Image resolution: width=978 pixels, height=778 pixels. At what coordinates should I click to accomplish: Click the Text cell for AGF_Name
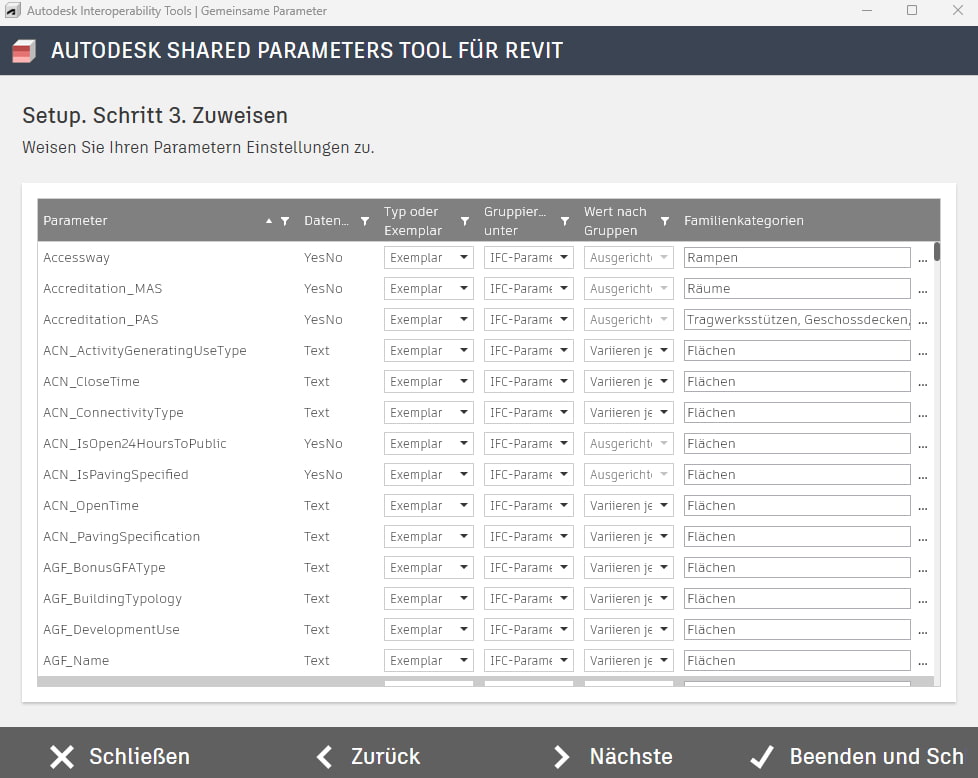coord(316,661)
